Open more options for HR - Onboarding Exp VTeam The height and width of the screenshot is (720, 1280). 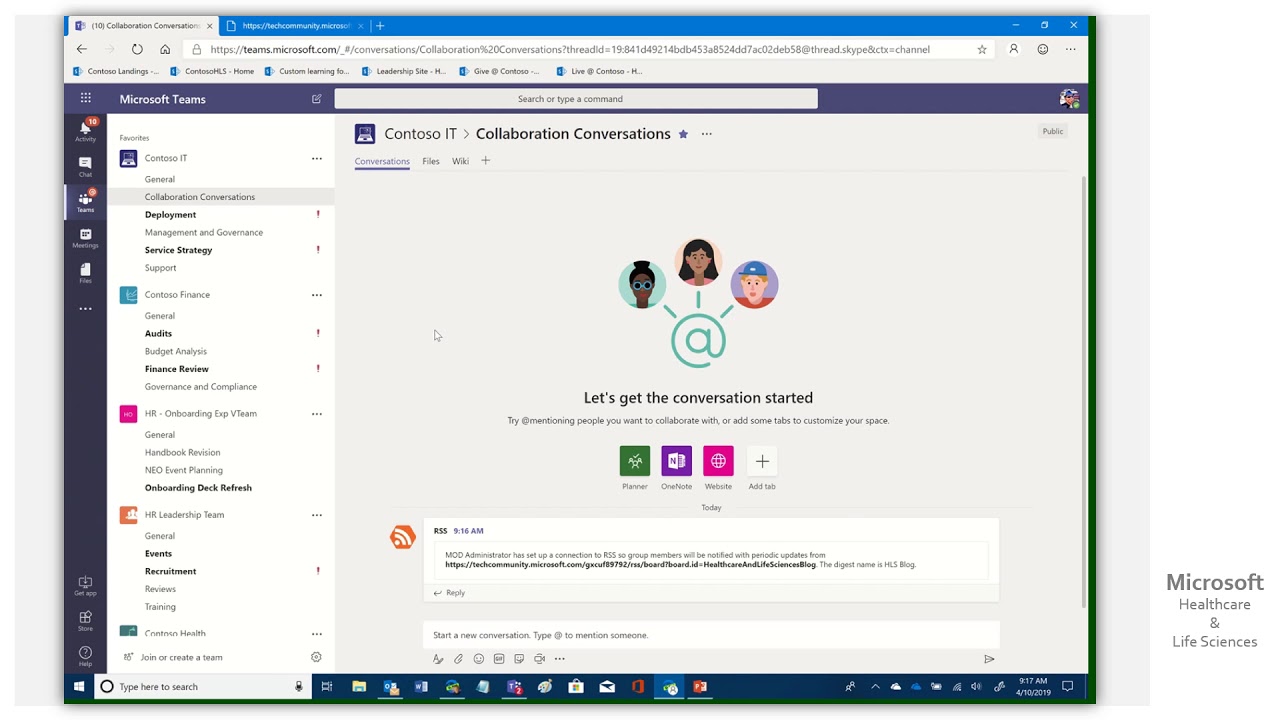pos(317,414)
